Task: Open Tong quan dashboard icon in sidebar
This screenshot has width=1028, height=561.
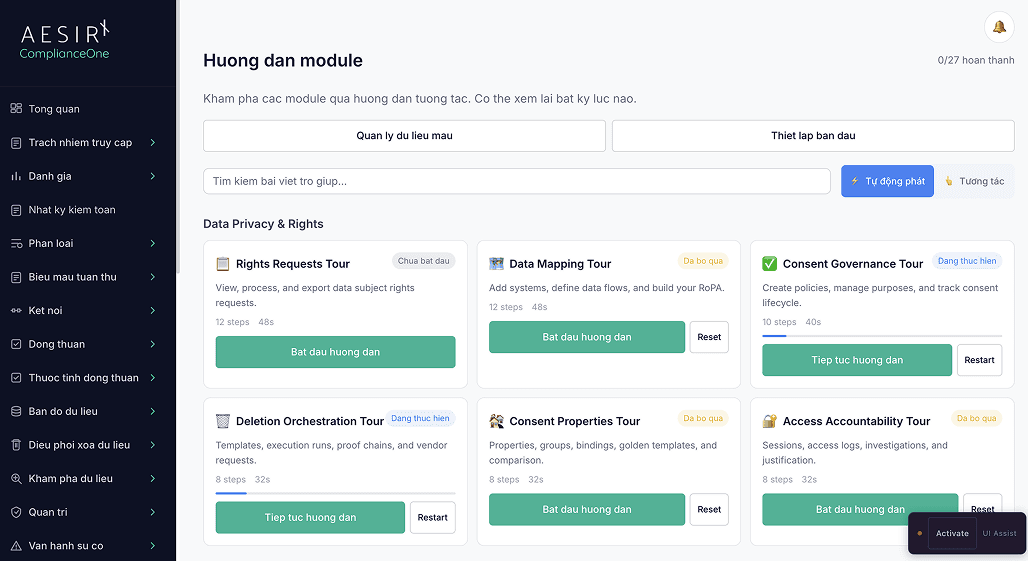Action: (16, 109)
